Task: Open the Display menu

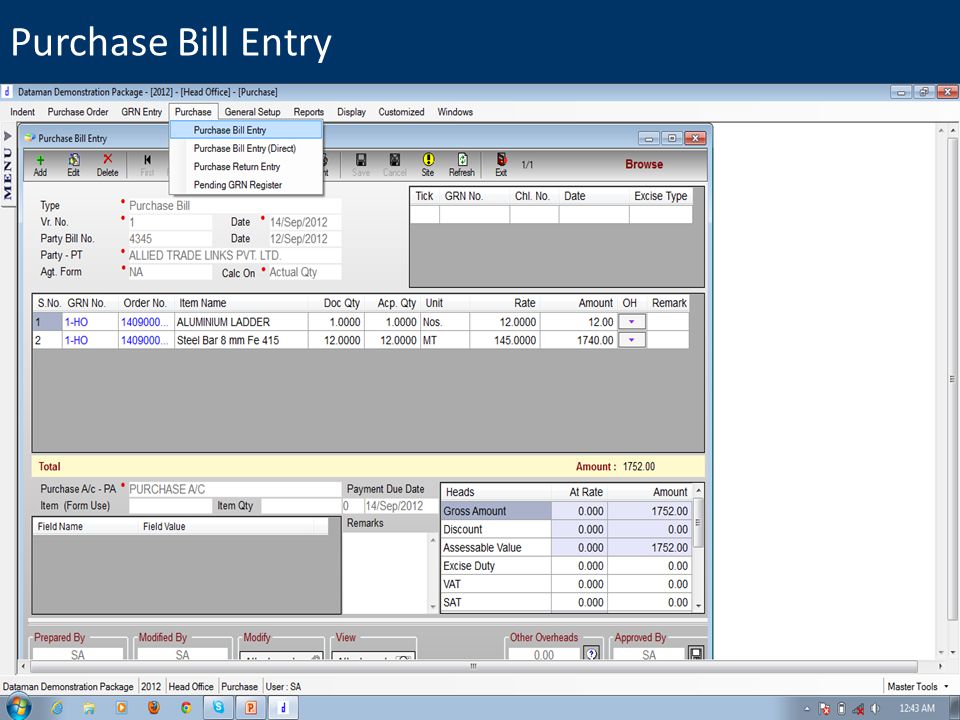Action: 351,112
